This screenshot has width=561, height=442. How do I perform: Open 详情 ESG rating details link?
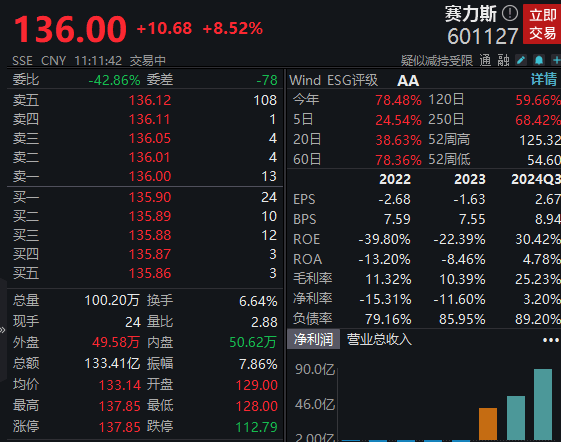point(544,79)
